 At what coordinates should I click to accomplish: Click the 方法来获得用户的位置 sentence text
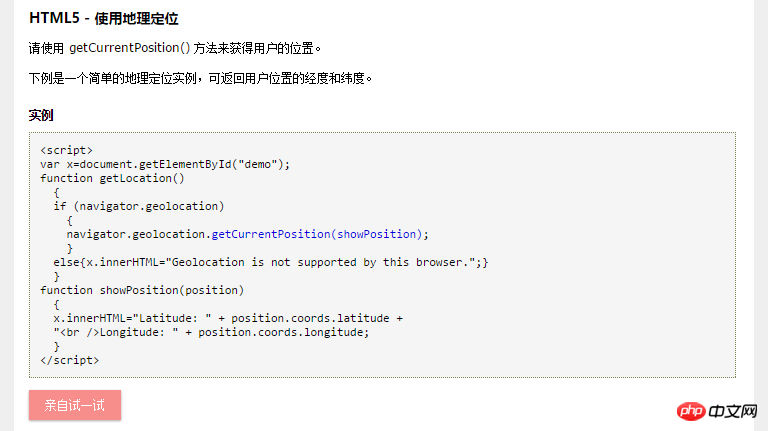tap(257, 48)
